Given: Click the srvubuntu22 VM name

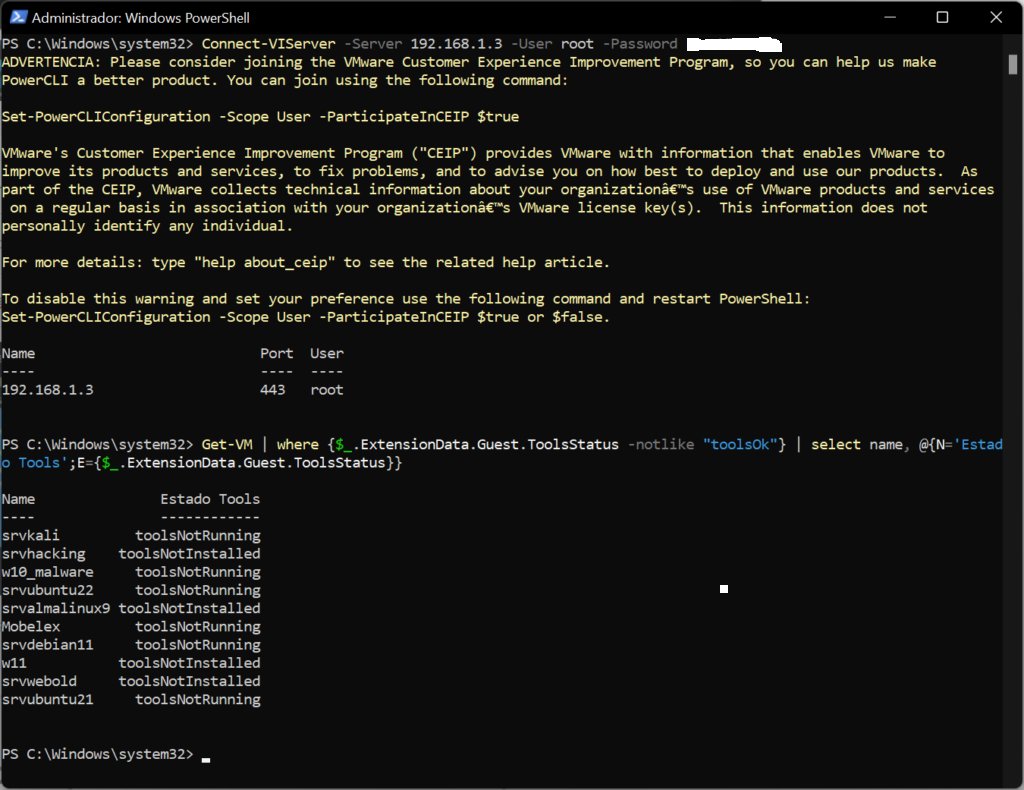Looking at the screenshot, I should 47,590.
